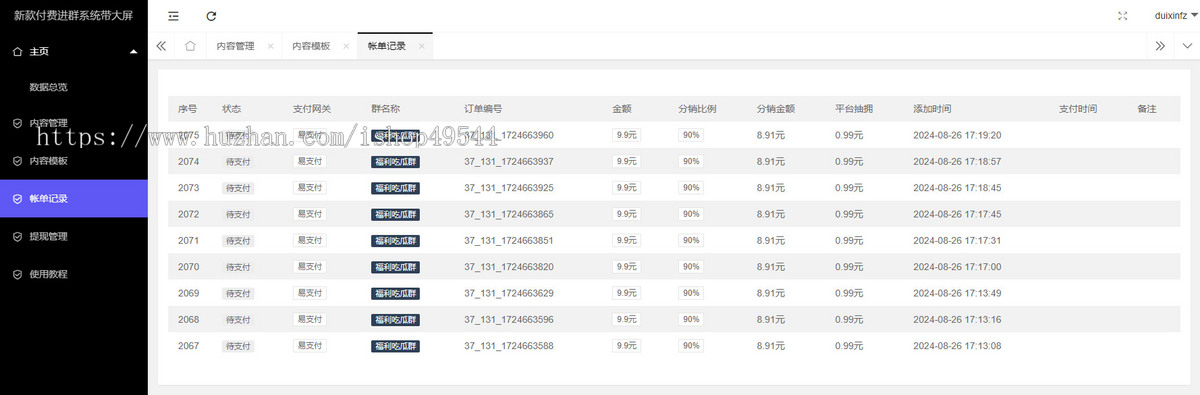Click the 群名称 column header

point(386,109)
